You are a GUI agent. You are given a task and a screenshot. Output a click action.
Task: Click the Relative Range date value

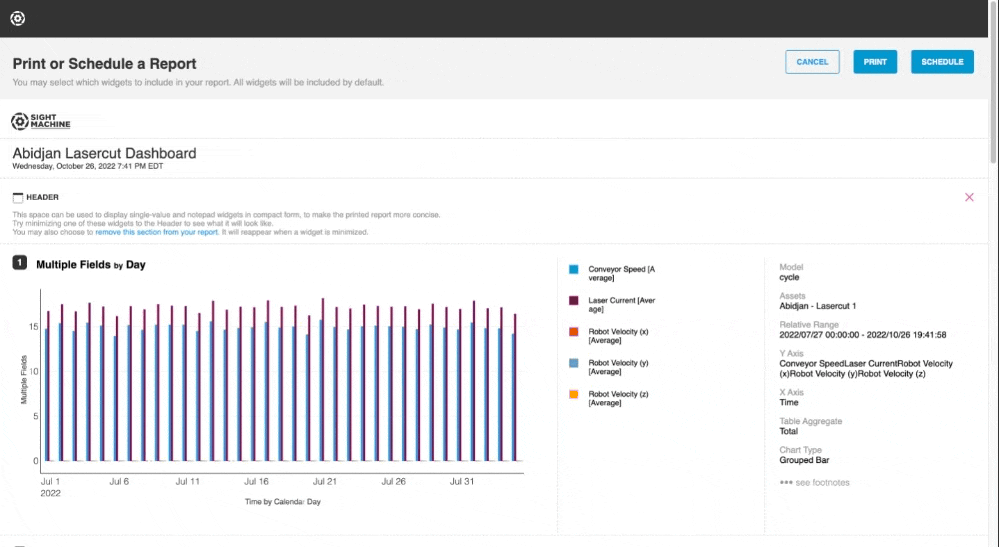863,335
